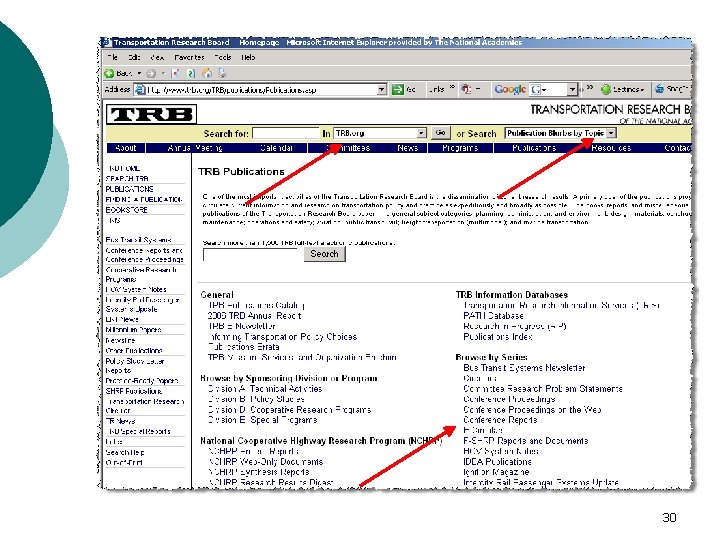Open the IDEA Publications link
The width and height of the screenshot is (720, 540).
497,461
